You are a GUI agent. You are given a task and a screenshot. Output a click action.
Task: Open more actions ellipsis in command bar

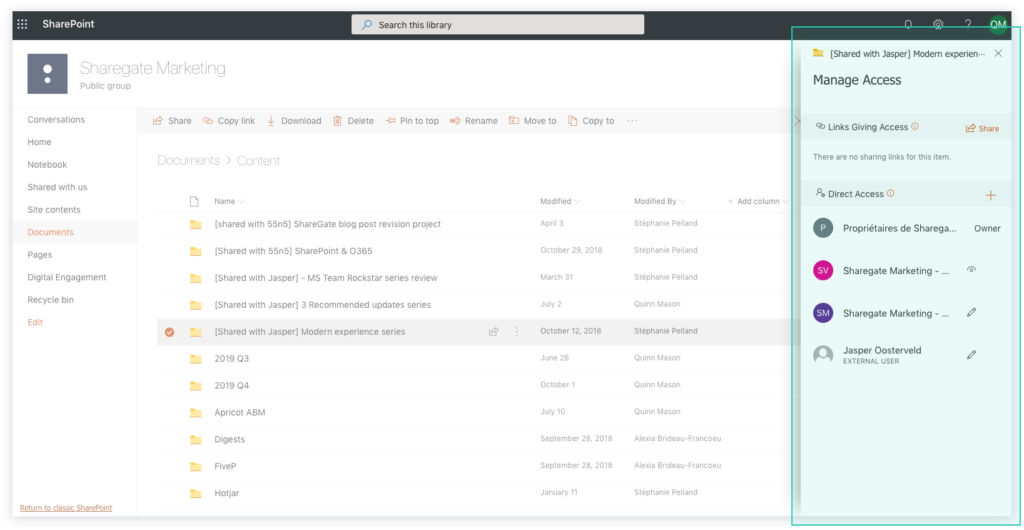632,121
